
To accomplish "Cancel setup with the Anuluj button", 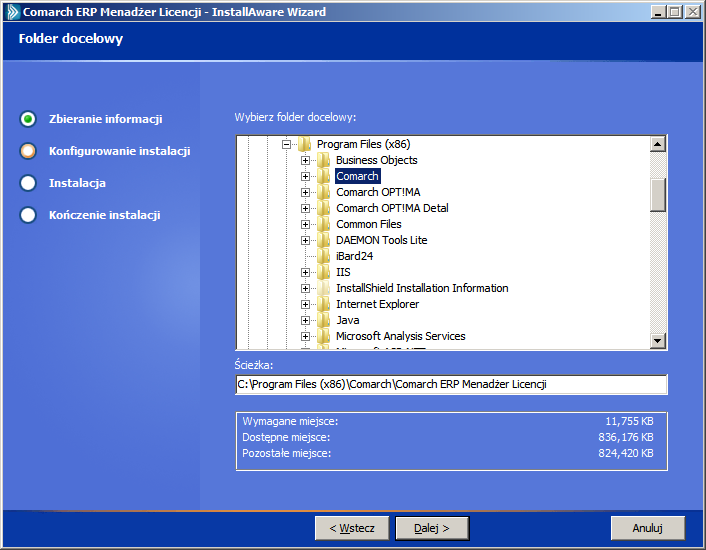I will [648, 528].
